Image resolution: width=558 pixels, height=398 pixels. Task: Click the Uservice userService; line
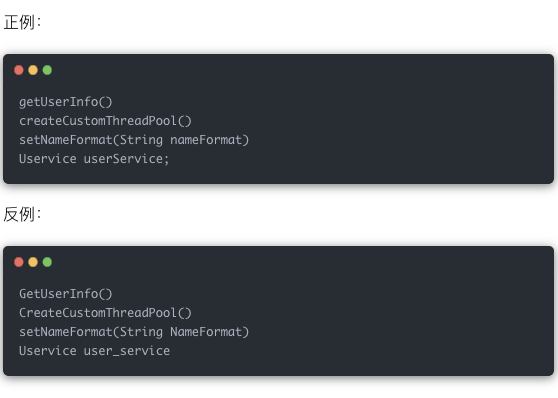pyautogui.click(x=94, y=159)
